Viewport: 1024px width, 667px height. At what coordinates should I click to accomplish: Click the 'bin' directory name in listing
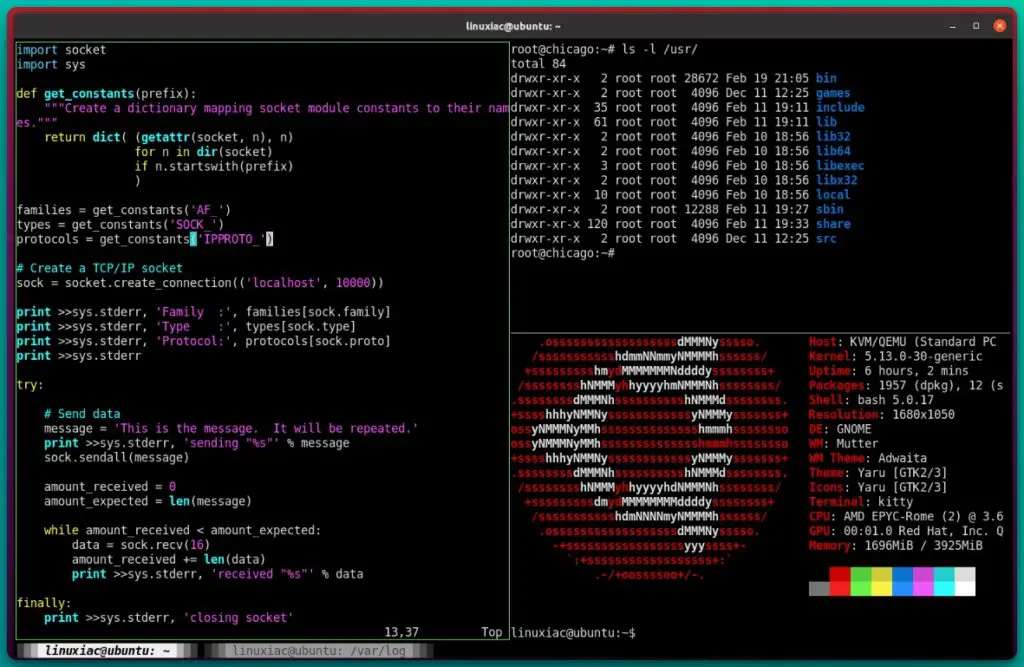(826, 78)
